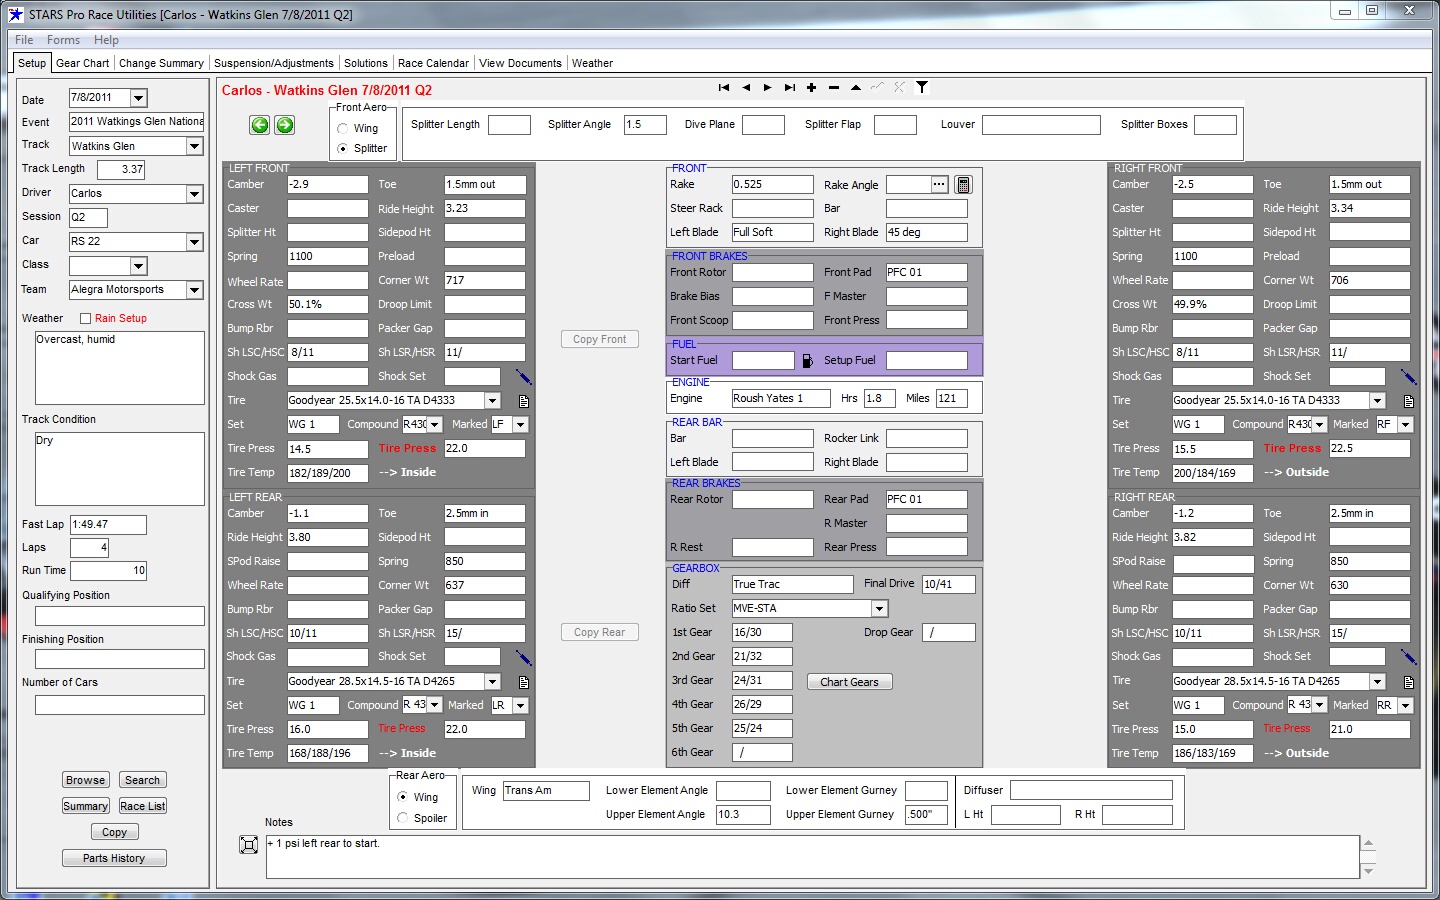Click the add new record plus icon
The height and width of the screenshot is (900, 1440).
click(812, 88)
